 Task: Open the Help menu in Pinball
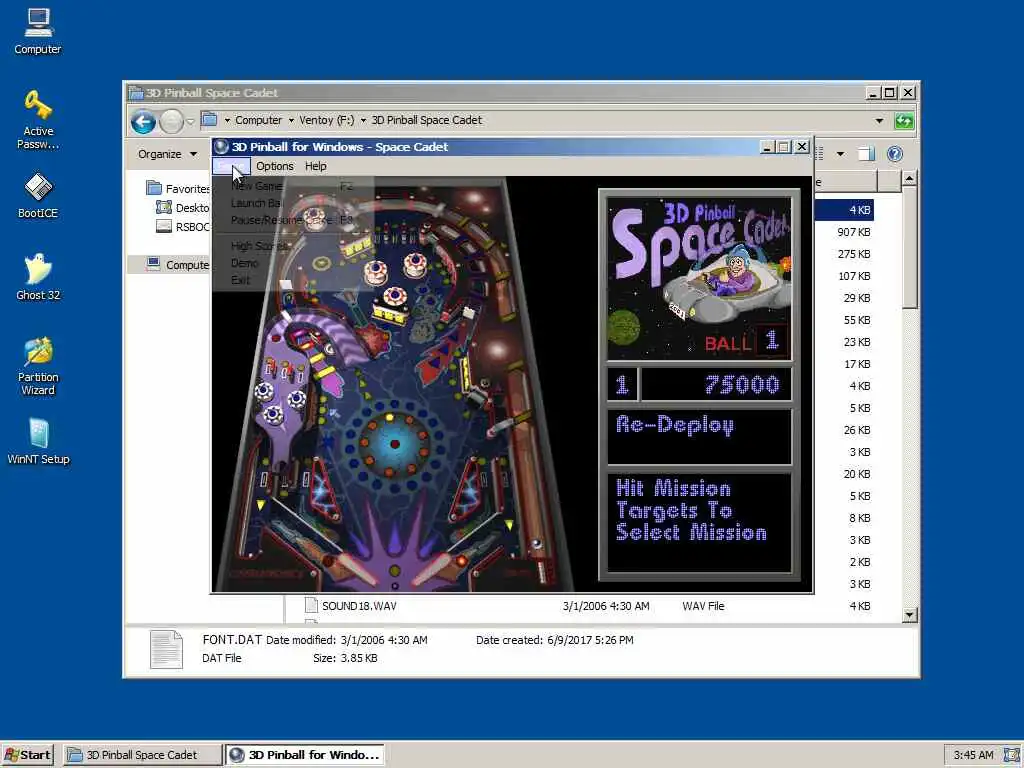(x=315, y=166)
